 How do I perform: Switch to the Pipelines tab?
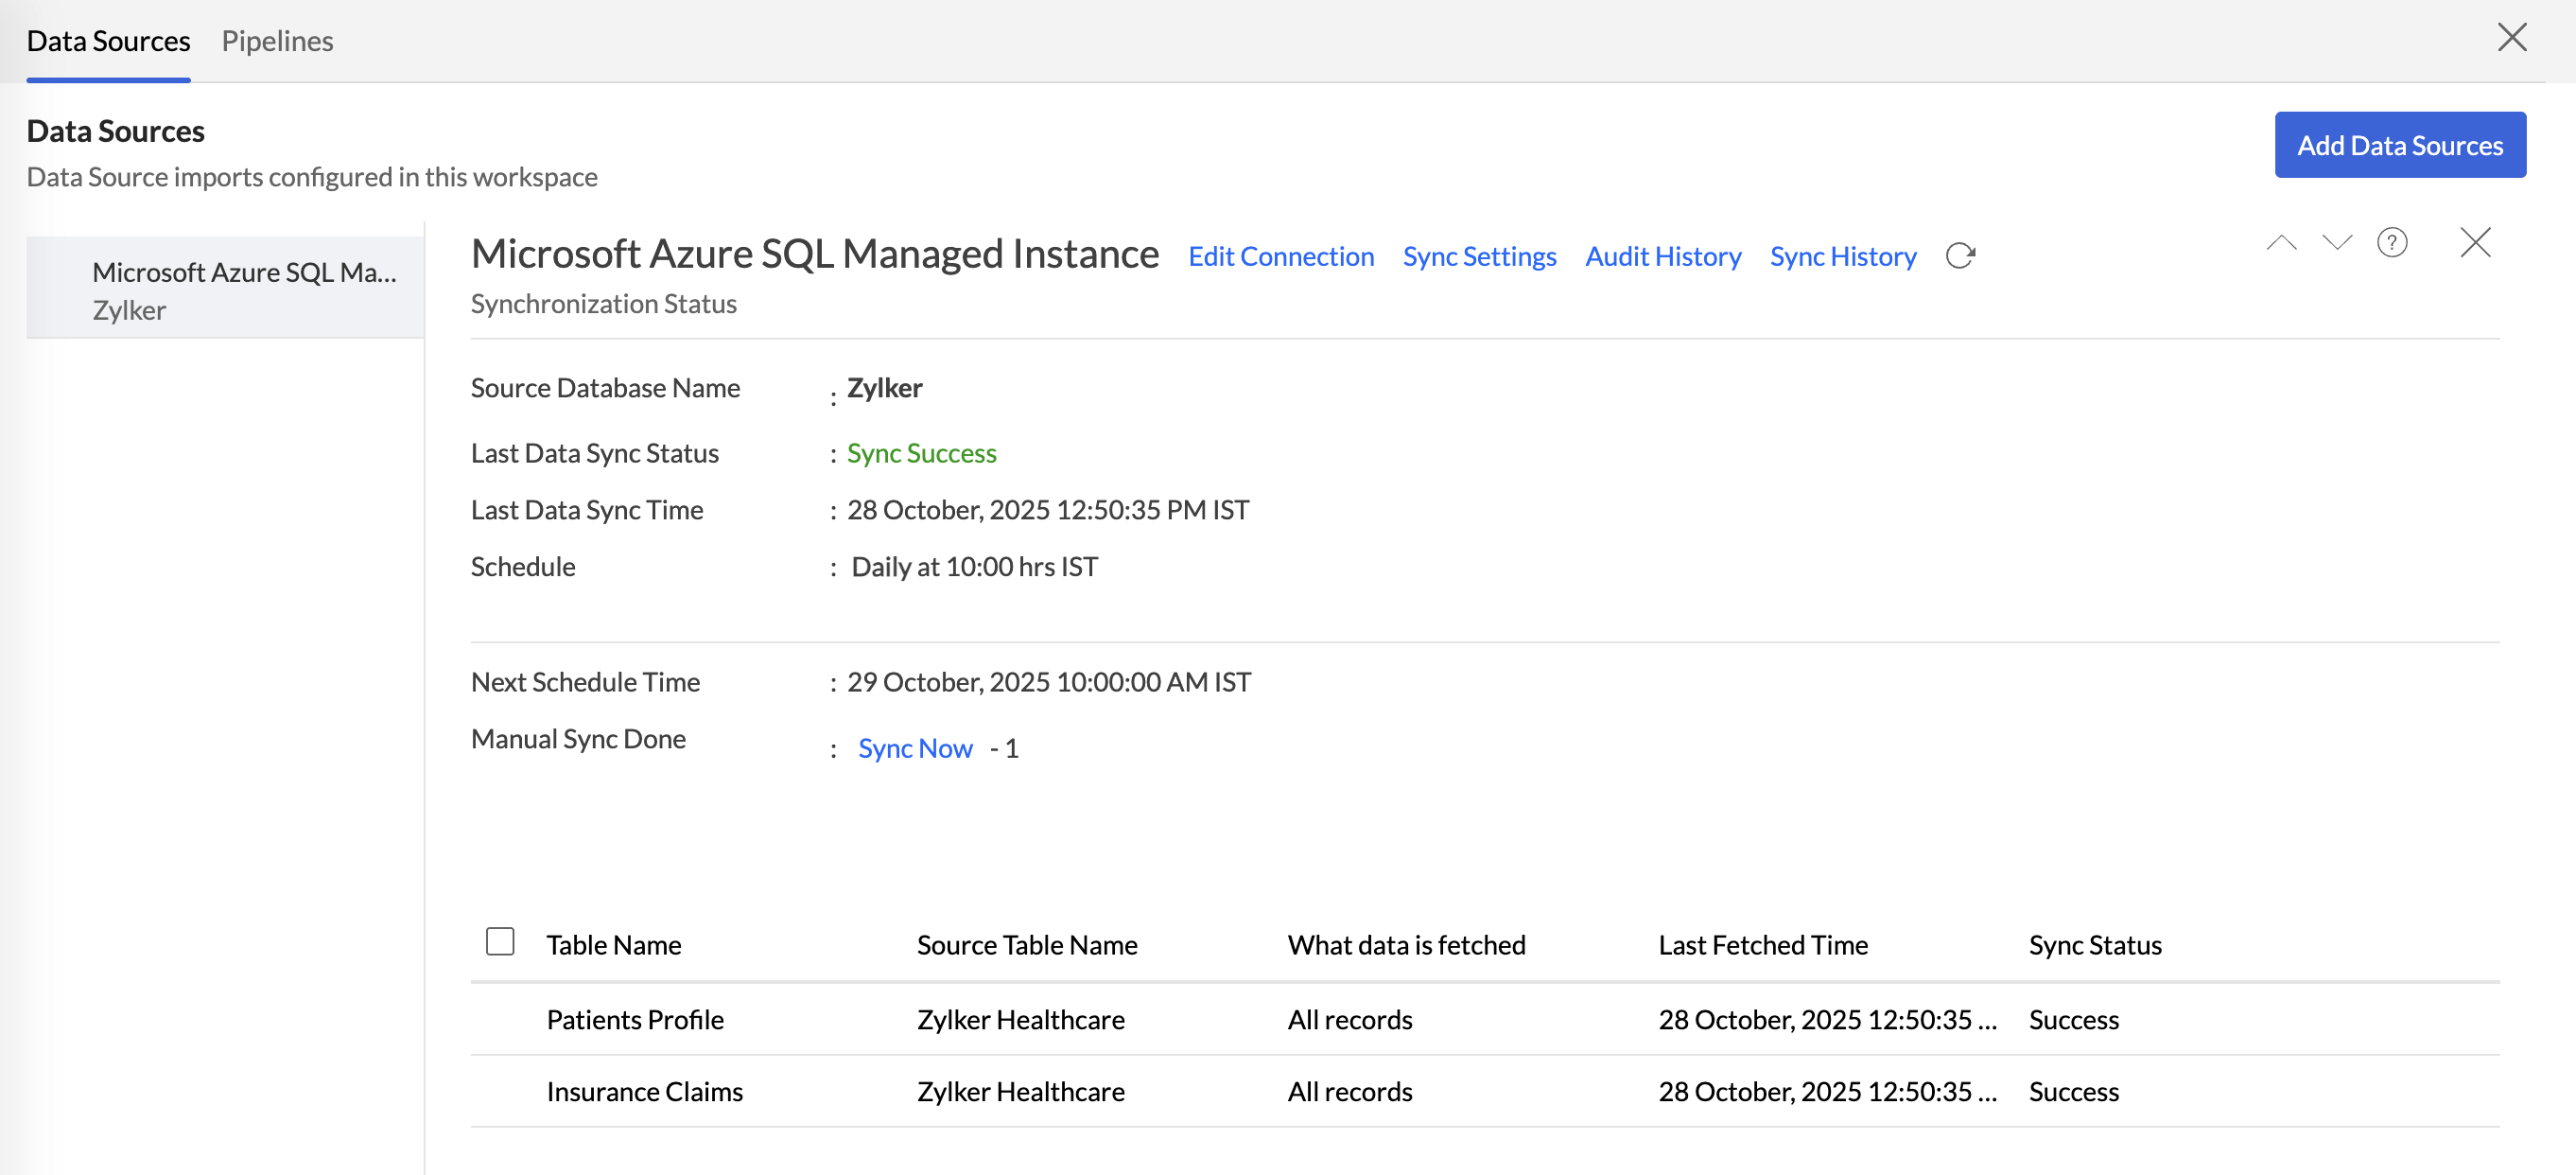(x=277, y=41)
